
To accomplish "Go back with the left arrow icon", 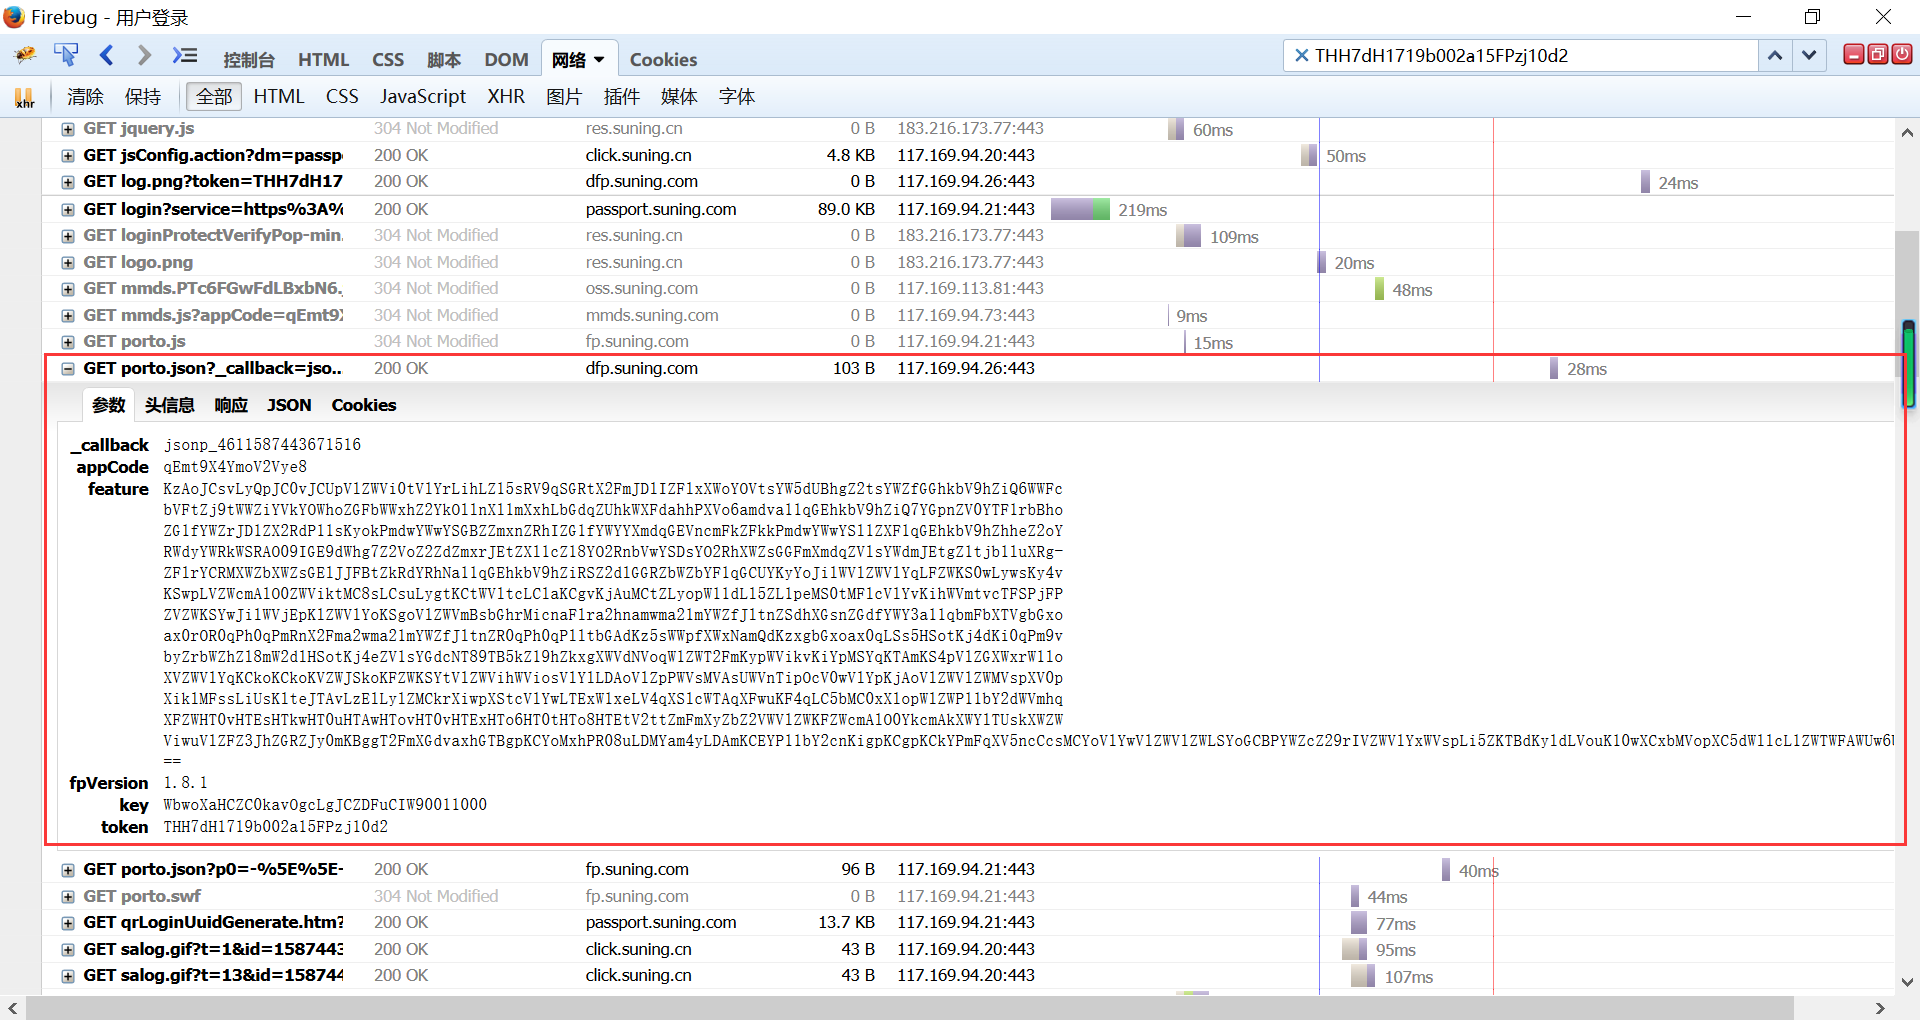I will click(107, 56).
